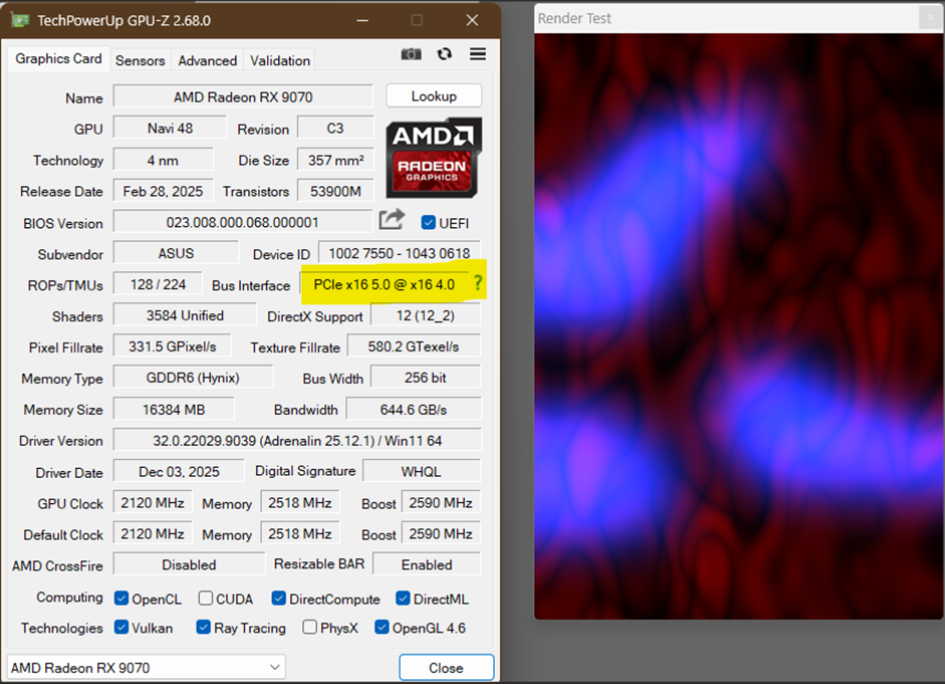Viewport: 945px width, 684px height.
Task: Open the AMD Radeon RX 9070 GPU dropdown
Action: pos(146,667)
